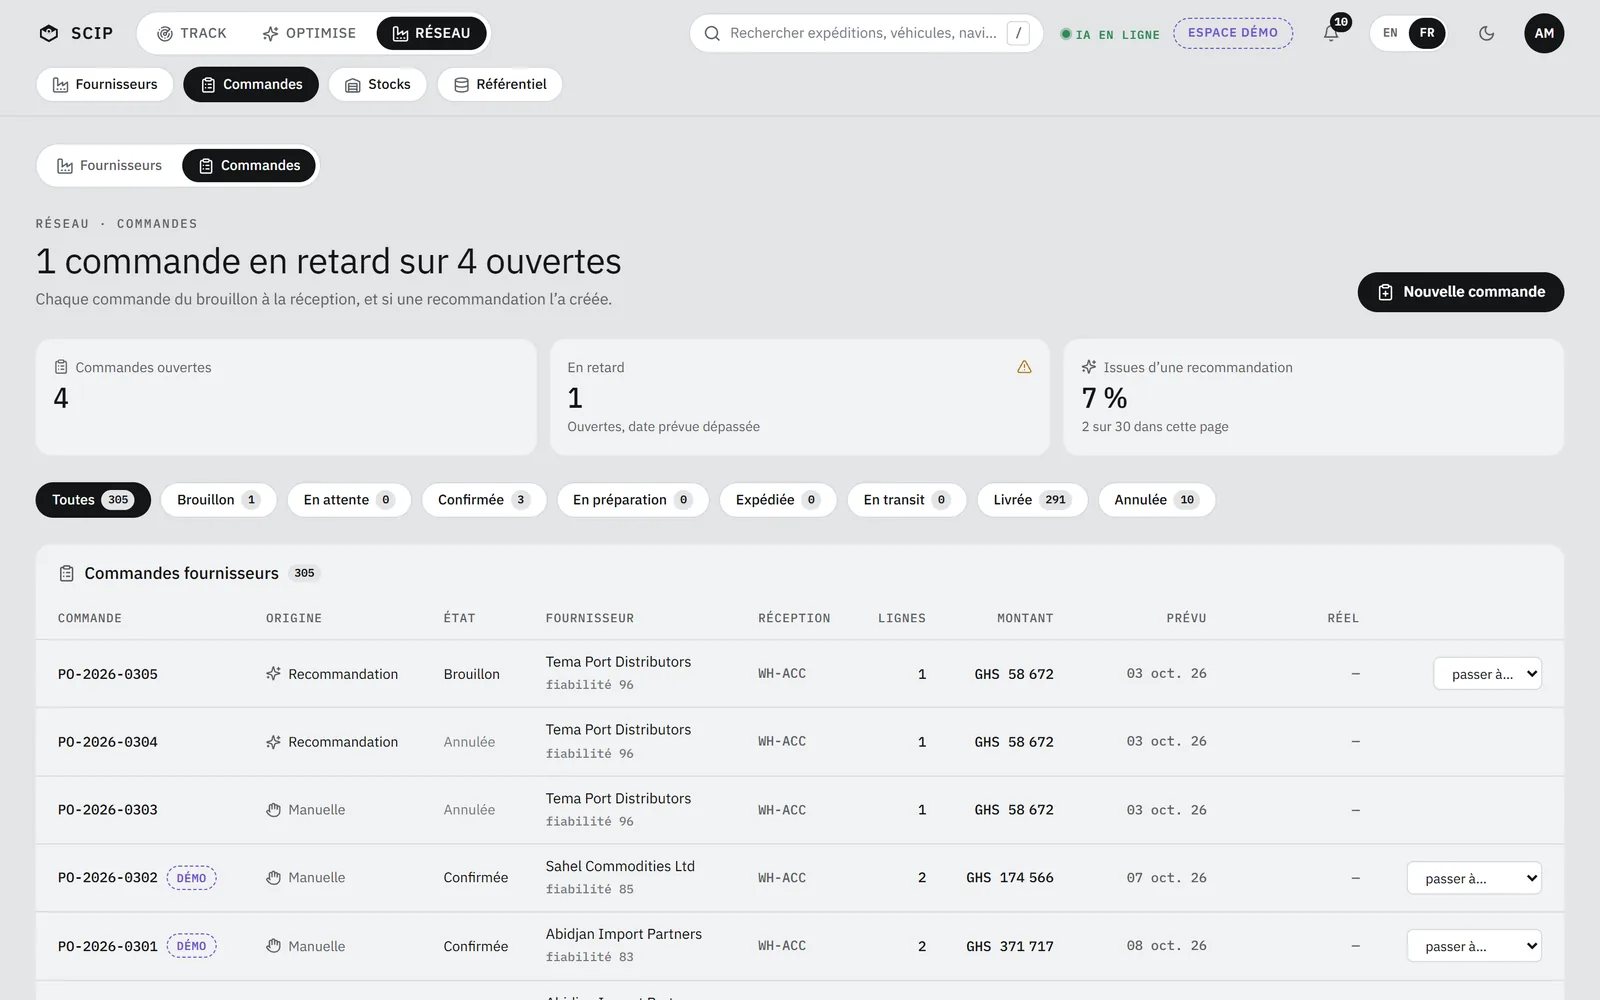Open the Référentiel sub-navigation tab
1600x1000 pixels.
coord(500,85)
